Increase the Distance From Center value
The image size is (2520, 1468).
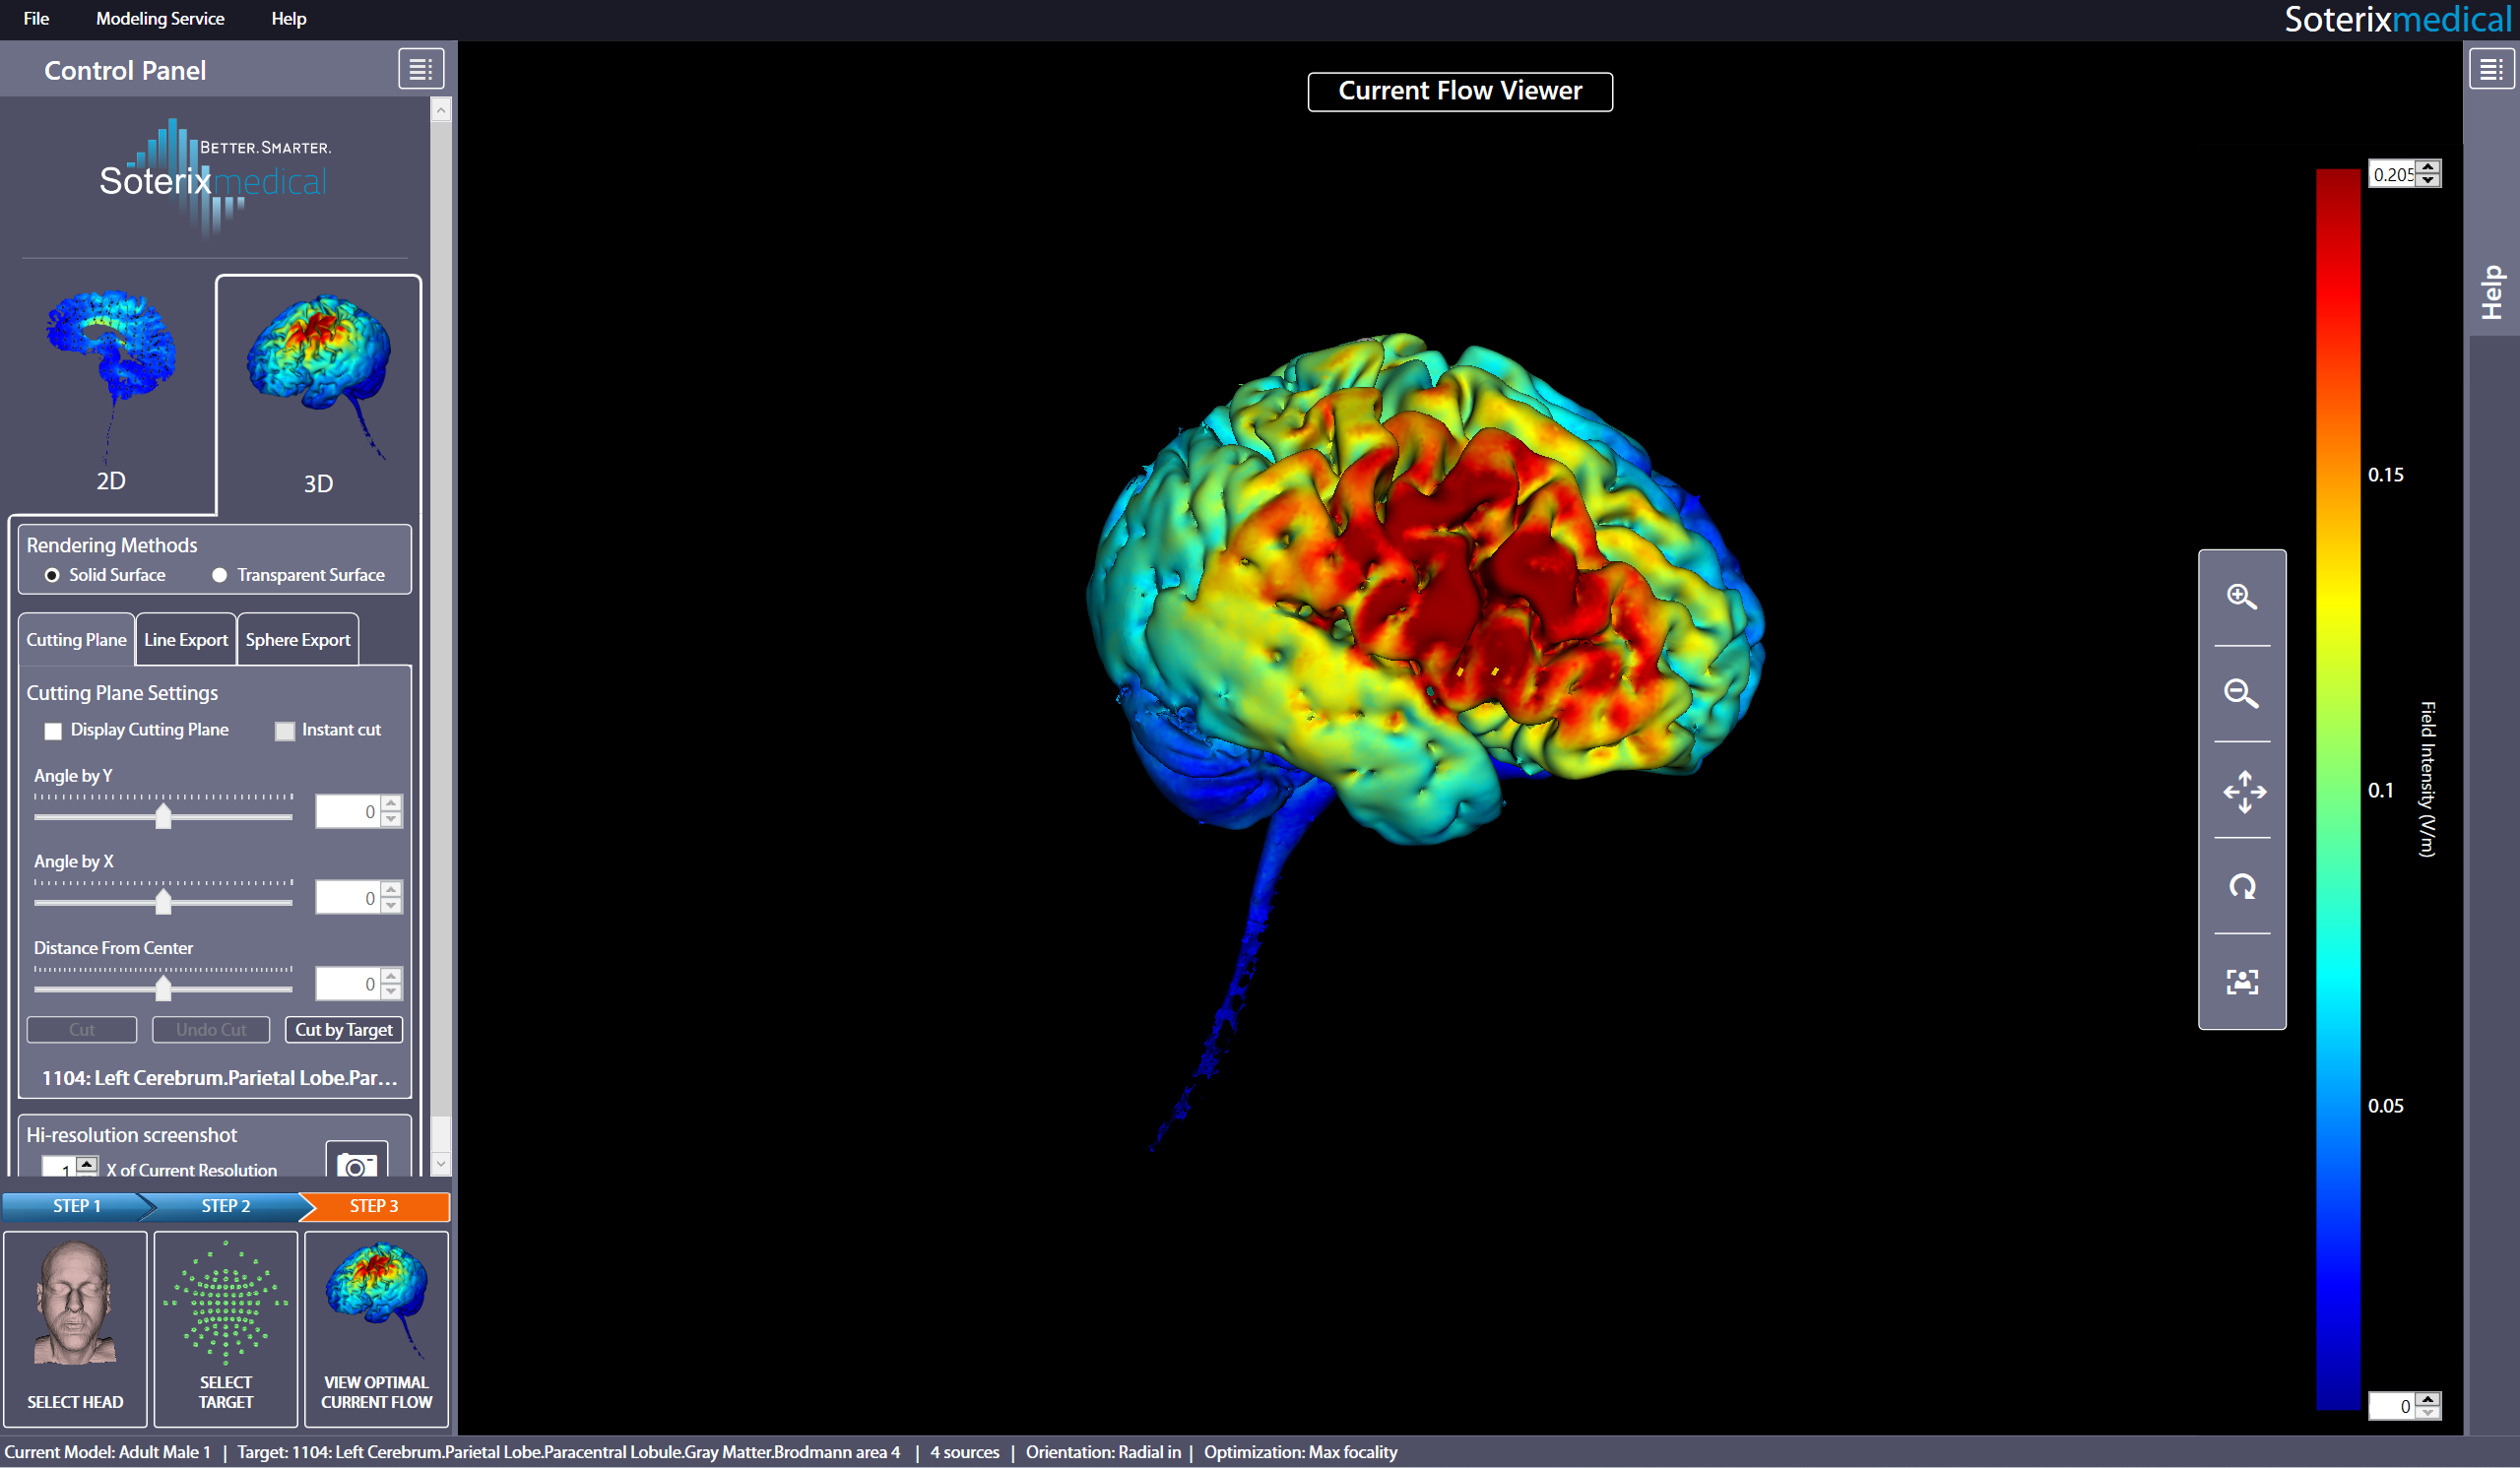392,975
